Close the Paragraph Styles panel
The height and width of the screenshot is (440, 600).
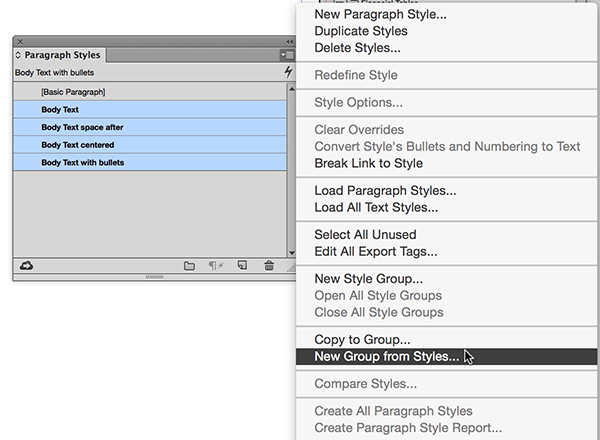tap(20, 42)
